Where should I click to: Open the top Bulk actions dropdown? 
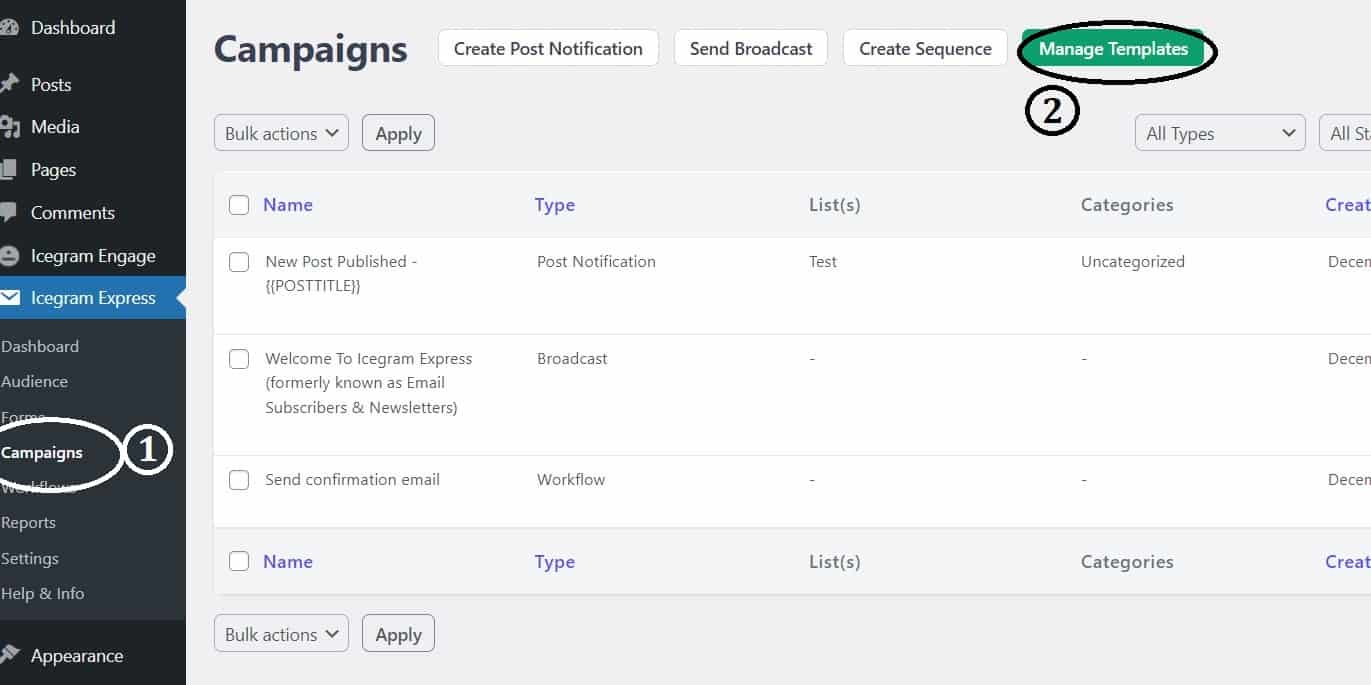(281, 133)
